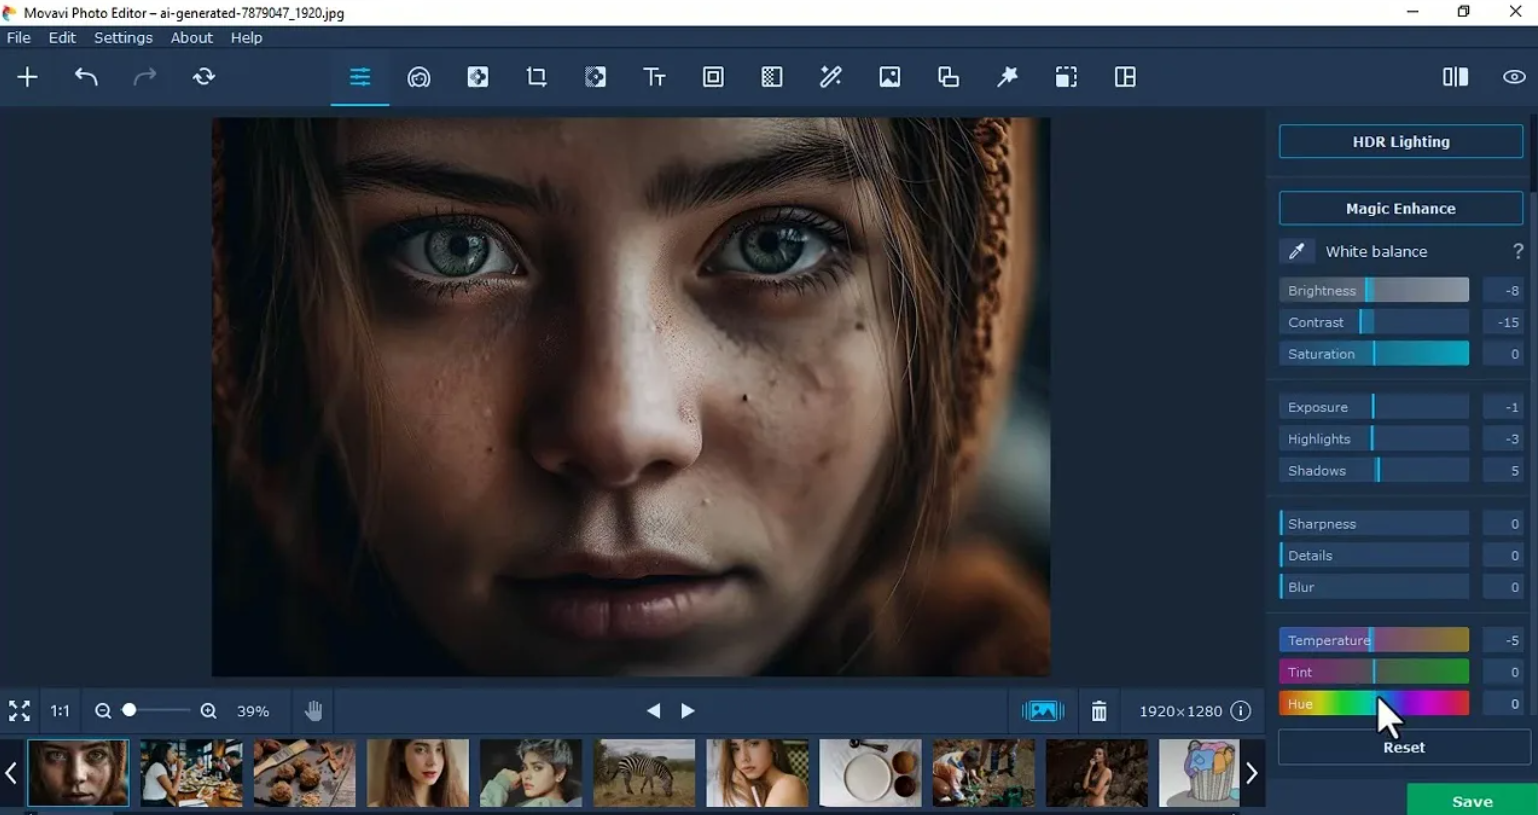Open the Retouching face tool
The width and height of the screenshot is (1538, 815).
click(x=419, y=77)
